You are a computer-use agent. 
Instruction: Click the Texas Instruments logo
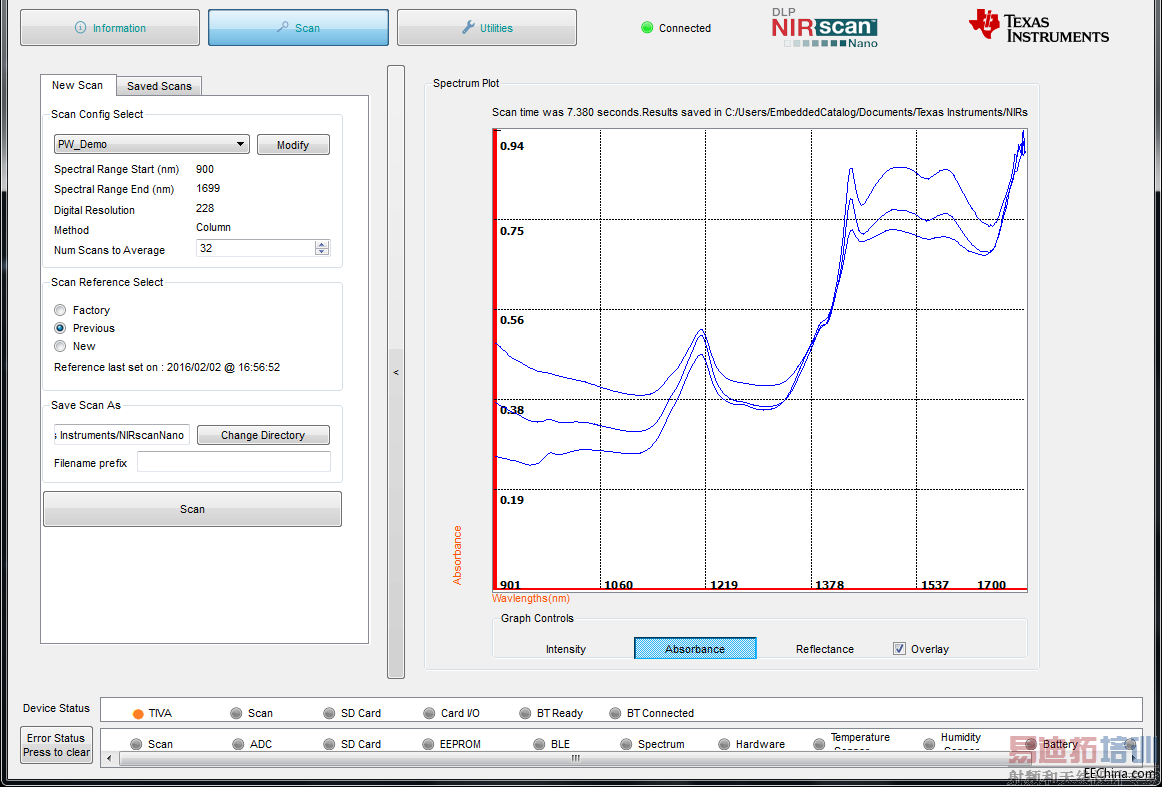coord(1039,26)
